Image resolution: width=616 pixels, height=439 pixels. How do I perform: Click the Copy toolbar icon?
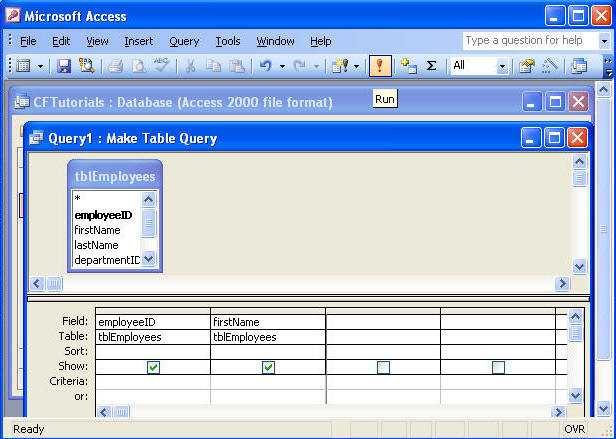pos(213,66)
